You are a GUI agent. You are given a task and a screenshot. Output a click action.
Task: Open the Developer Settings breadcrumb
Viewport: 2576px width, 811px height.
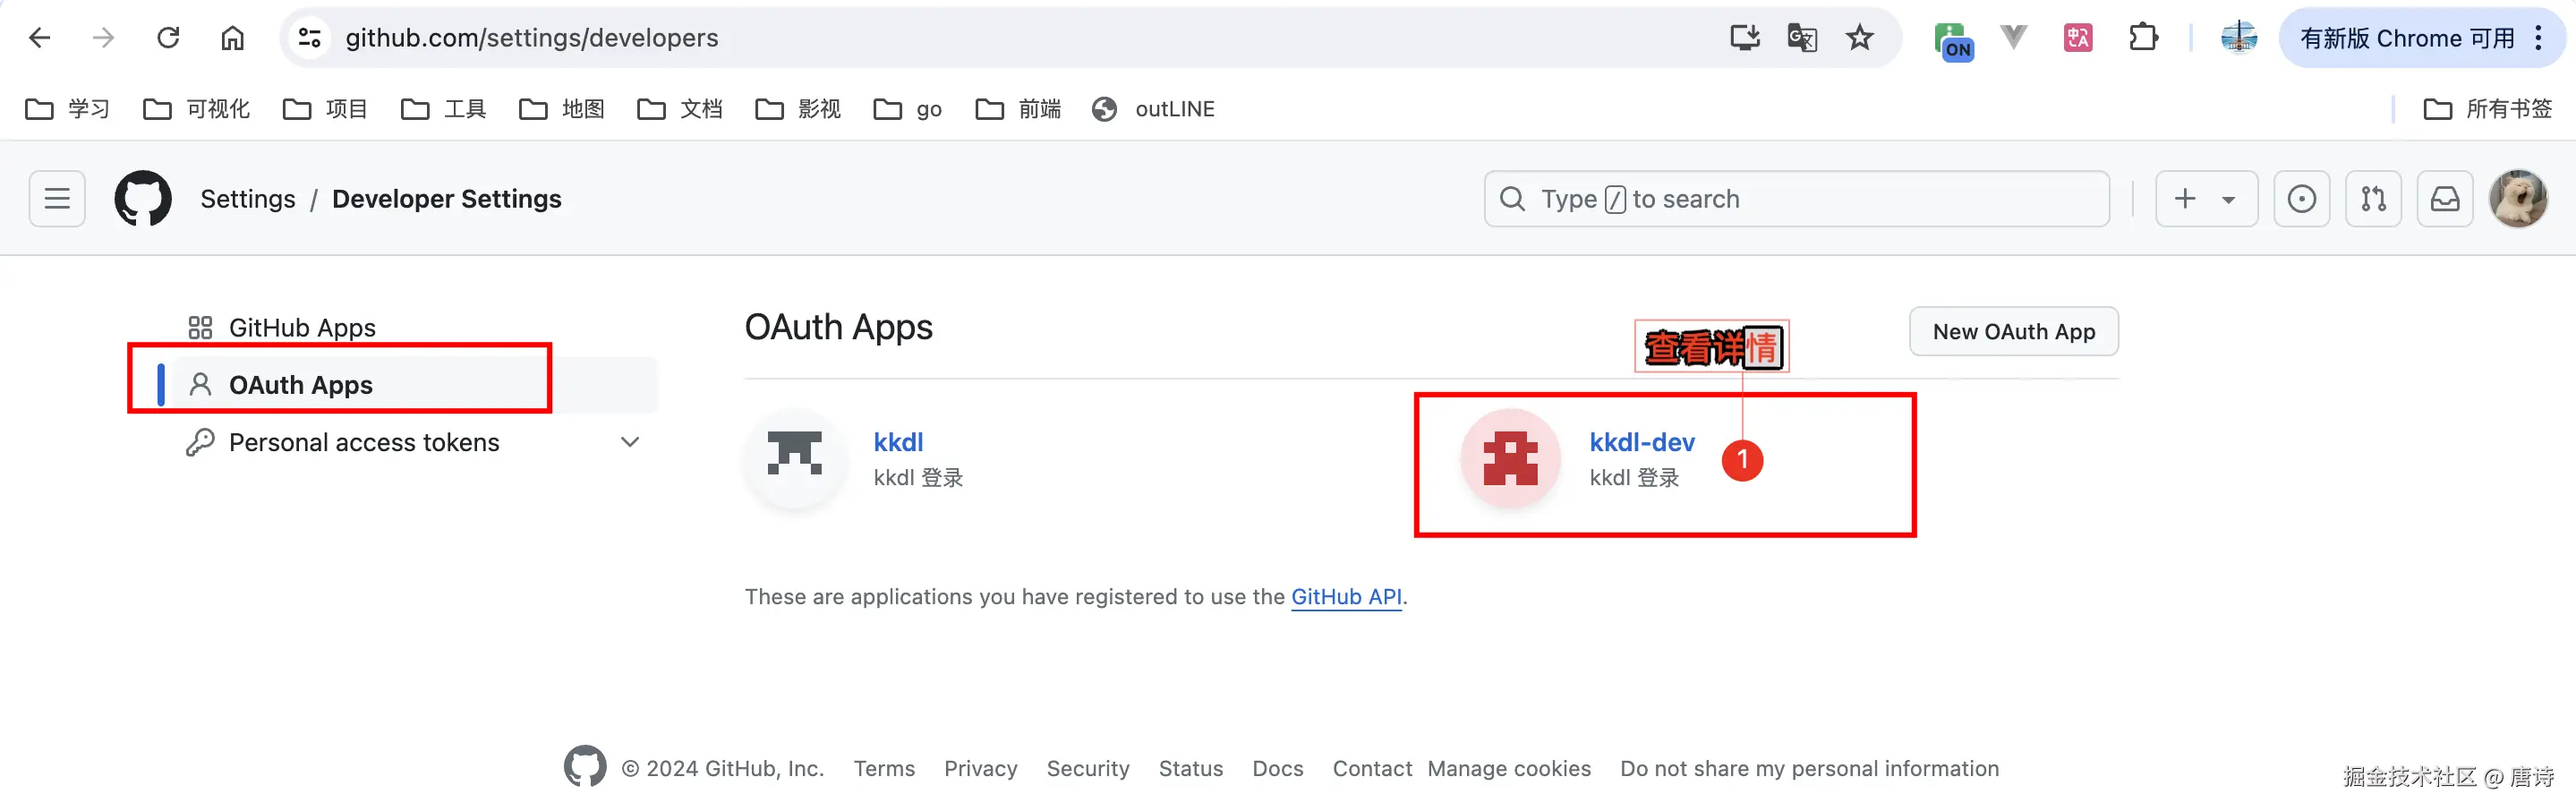tap(446, 199)
